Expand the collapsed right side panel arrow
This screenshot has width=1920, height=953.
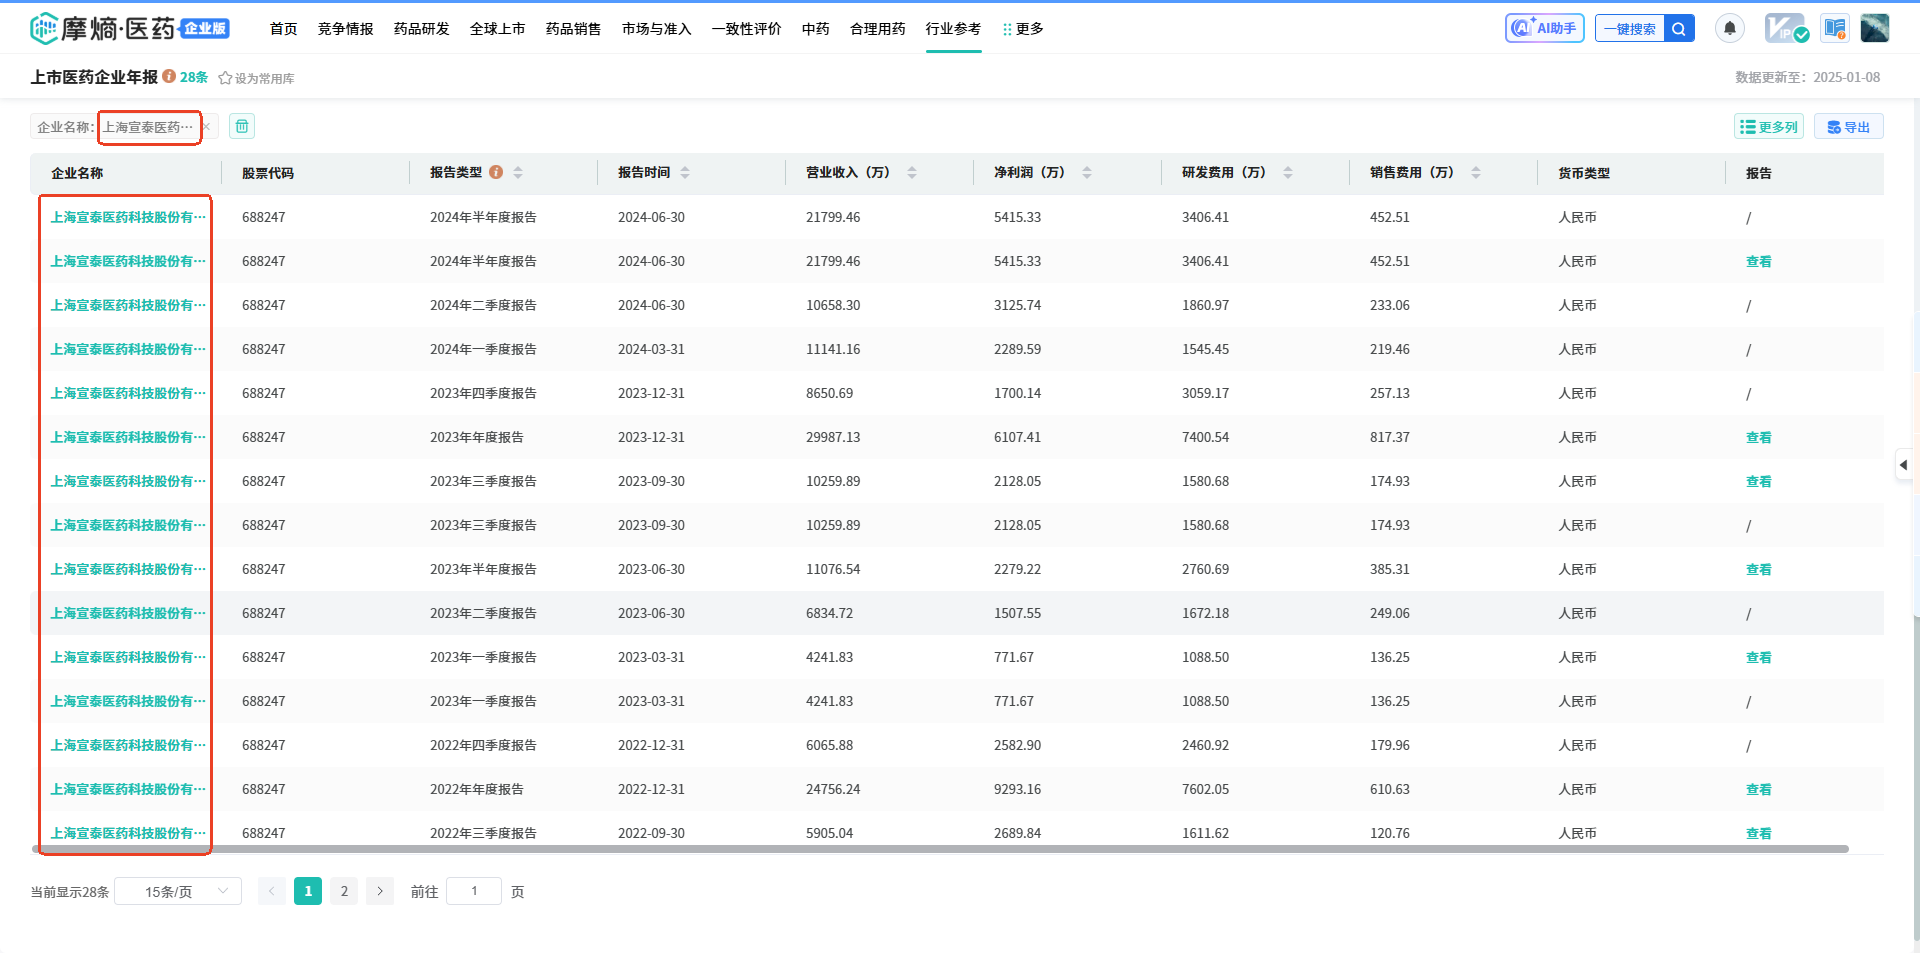tap(1904, 465)
